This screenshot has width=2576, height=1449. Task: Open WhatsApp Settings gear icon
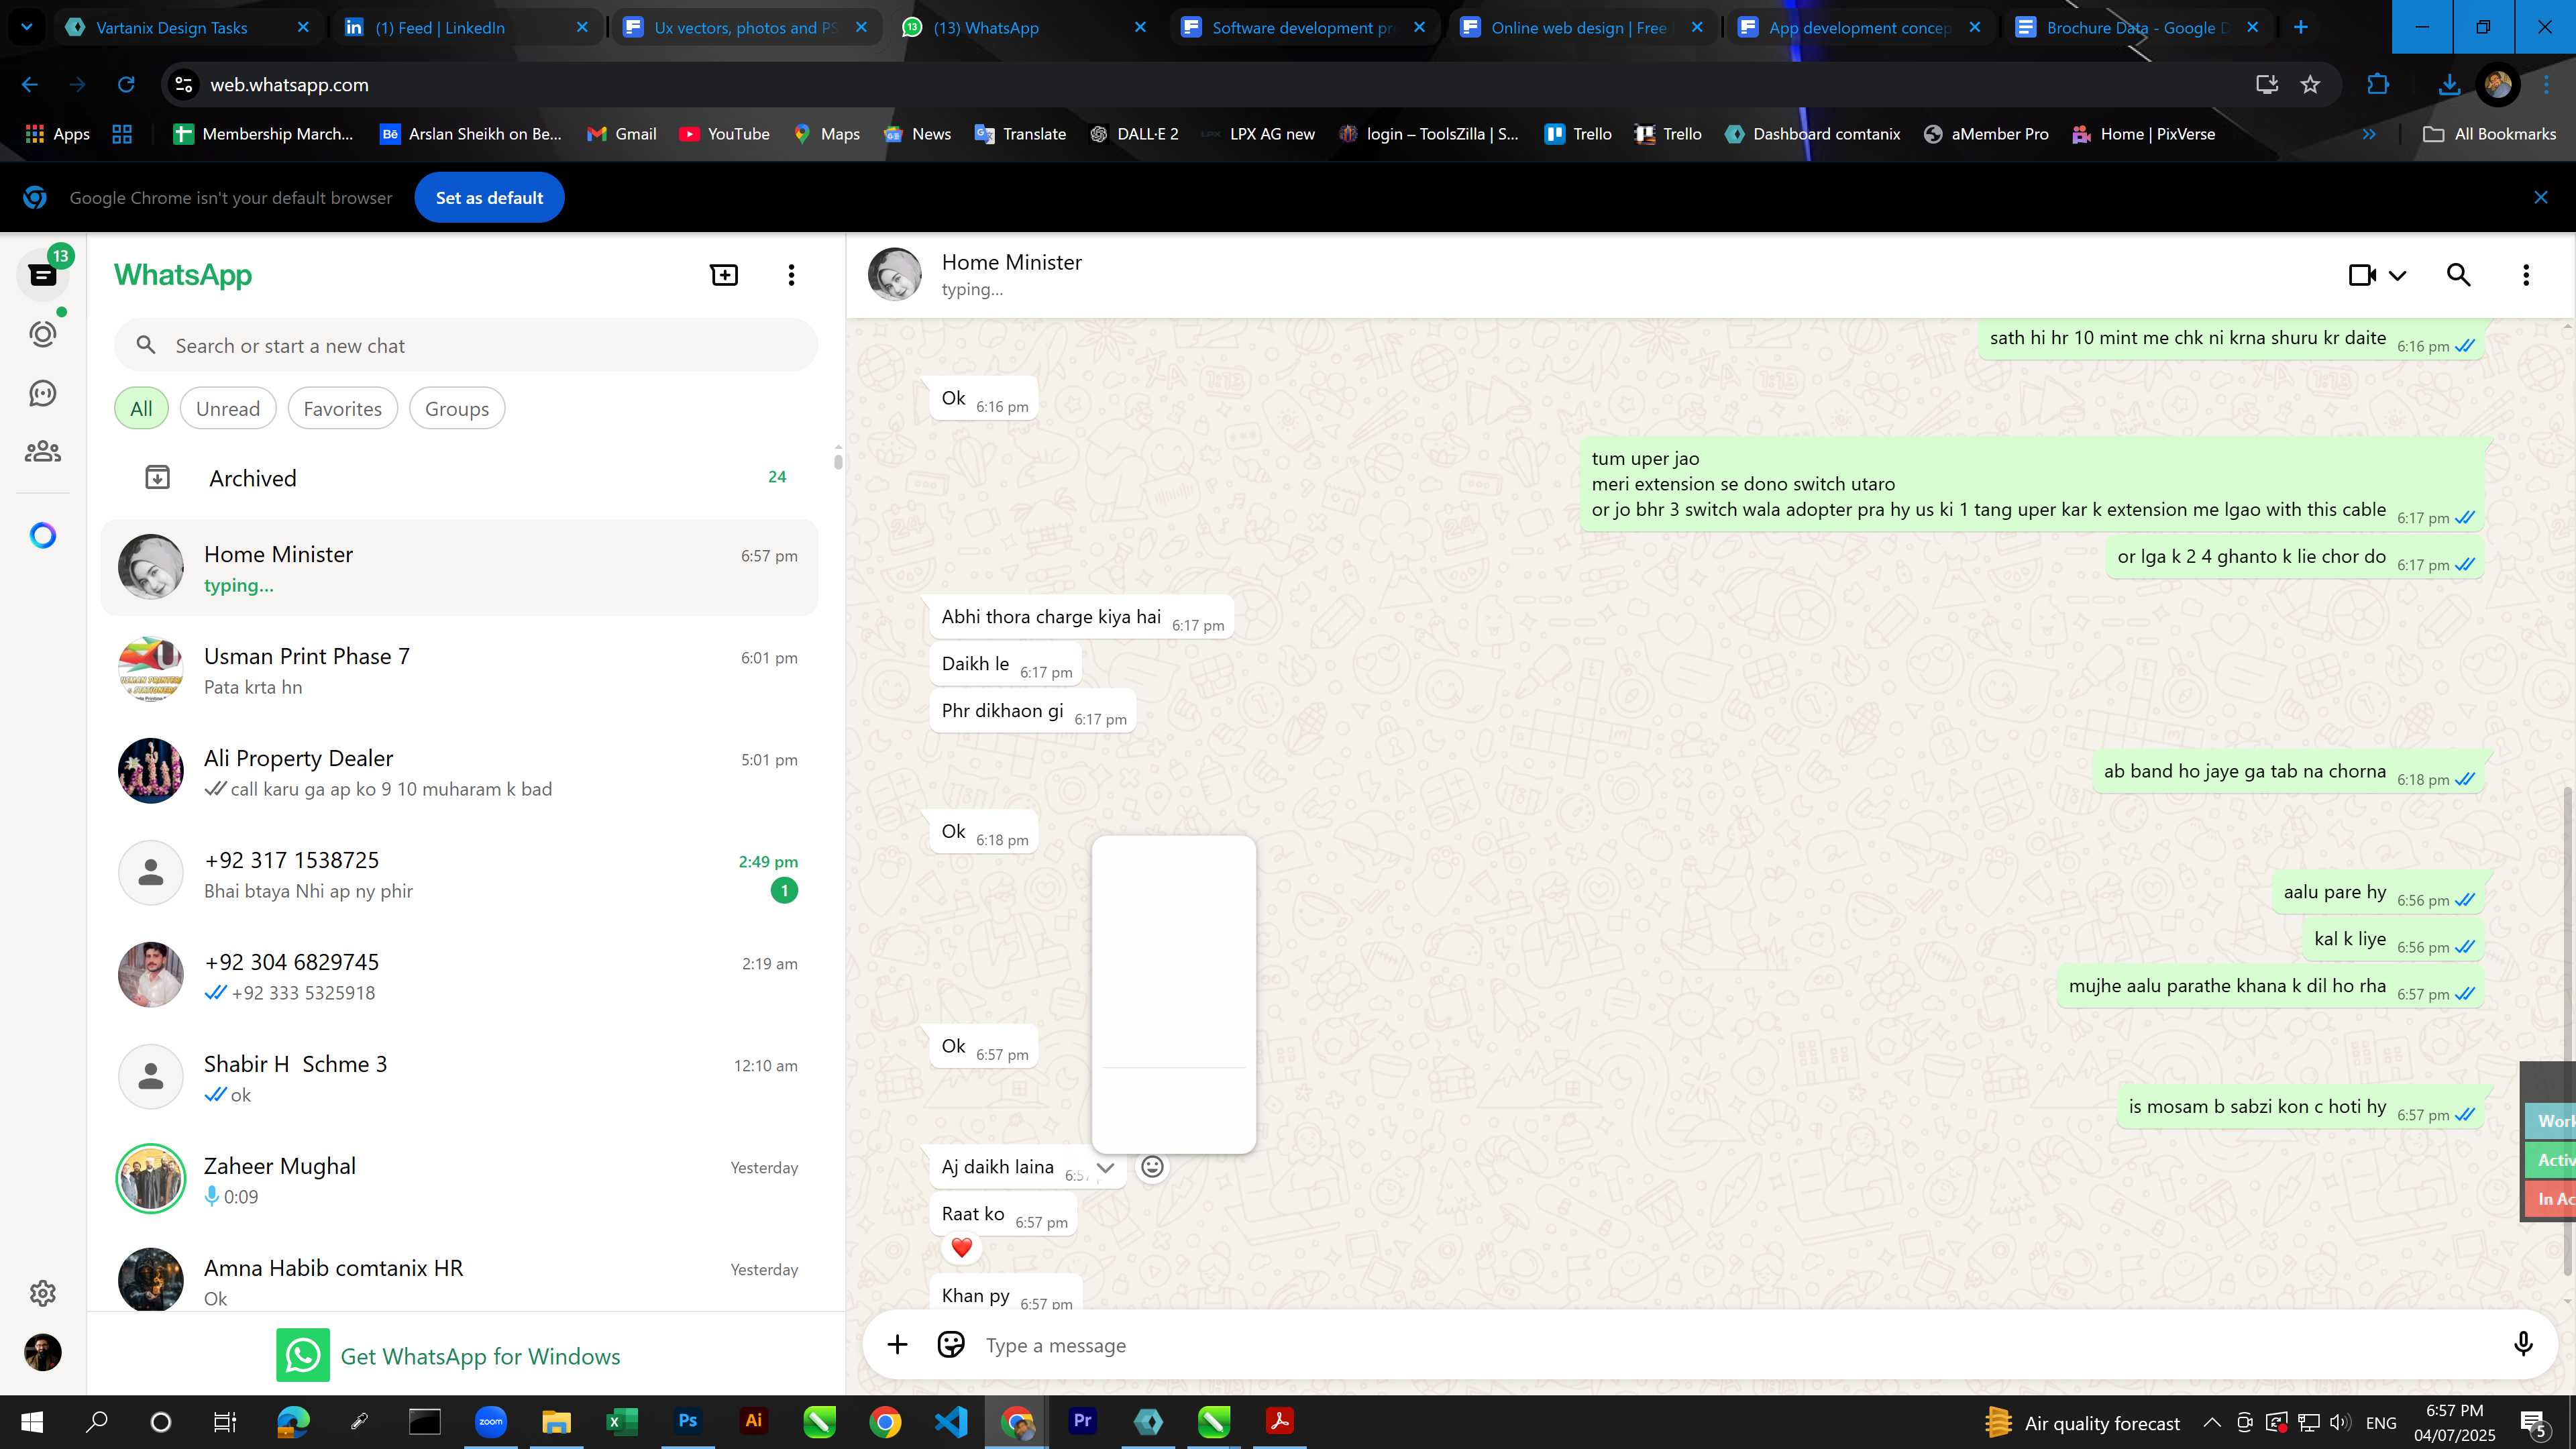(43, 1293)
